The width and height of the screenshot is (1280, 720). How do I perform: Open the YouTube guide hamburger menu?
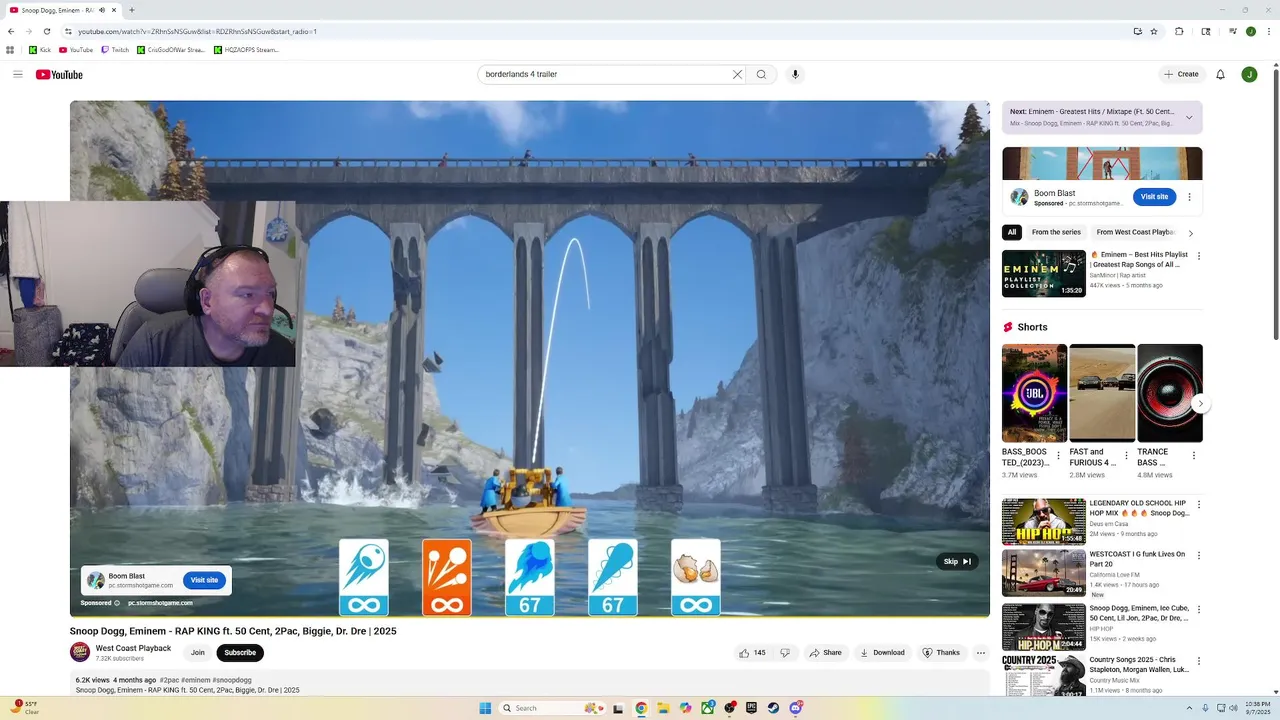tap(17, 74)
